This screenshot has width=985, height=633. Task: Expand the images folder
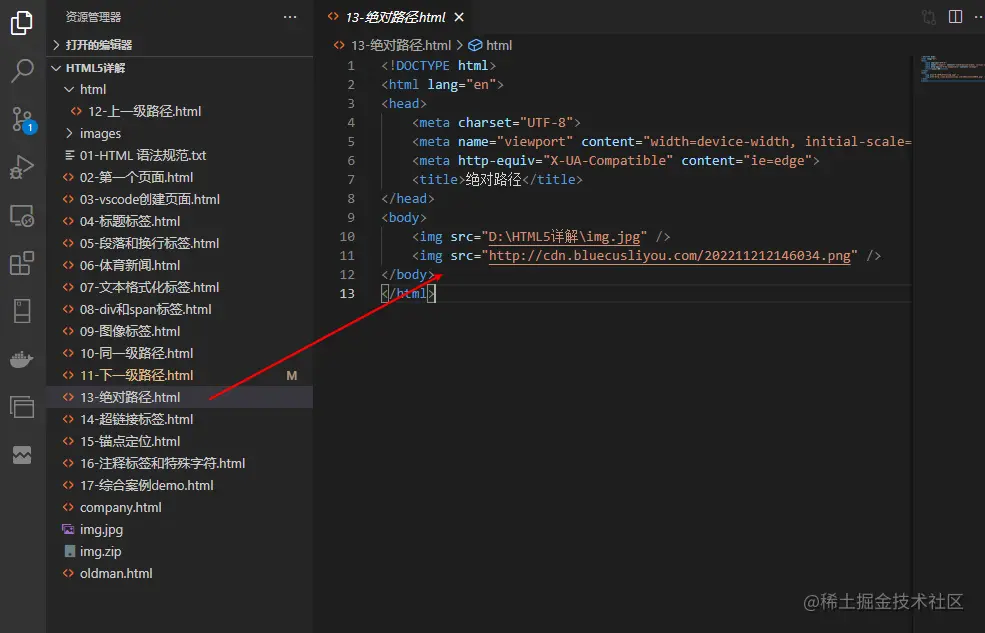[180, 133]
